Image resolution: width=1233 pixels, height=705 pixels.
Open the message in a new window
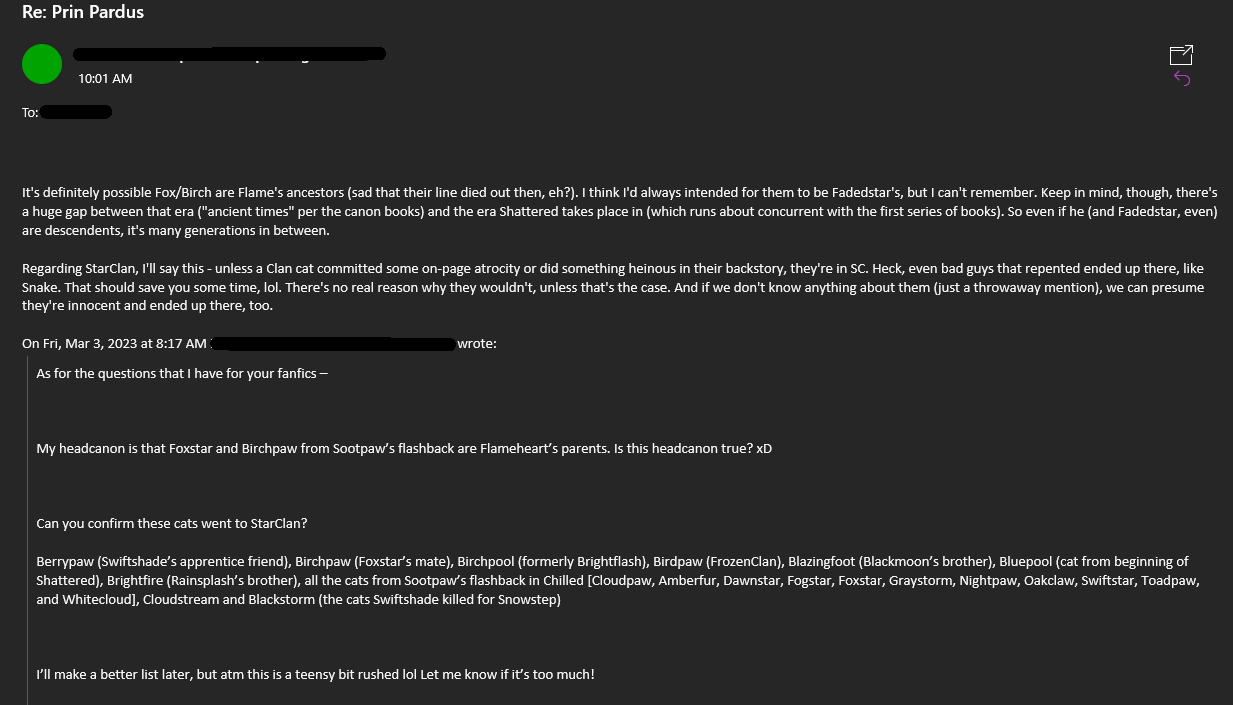pyautogui.click(x=1181, y=55)
